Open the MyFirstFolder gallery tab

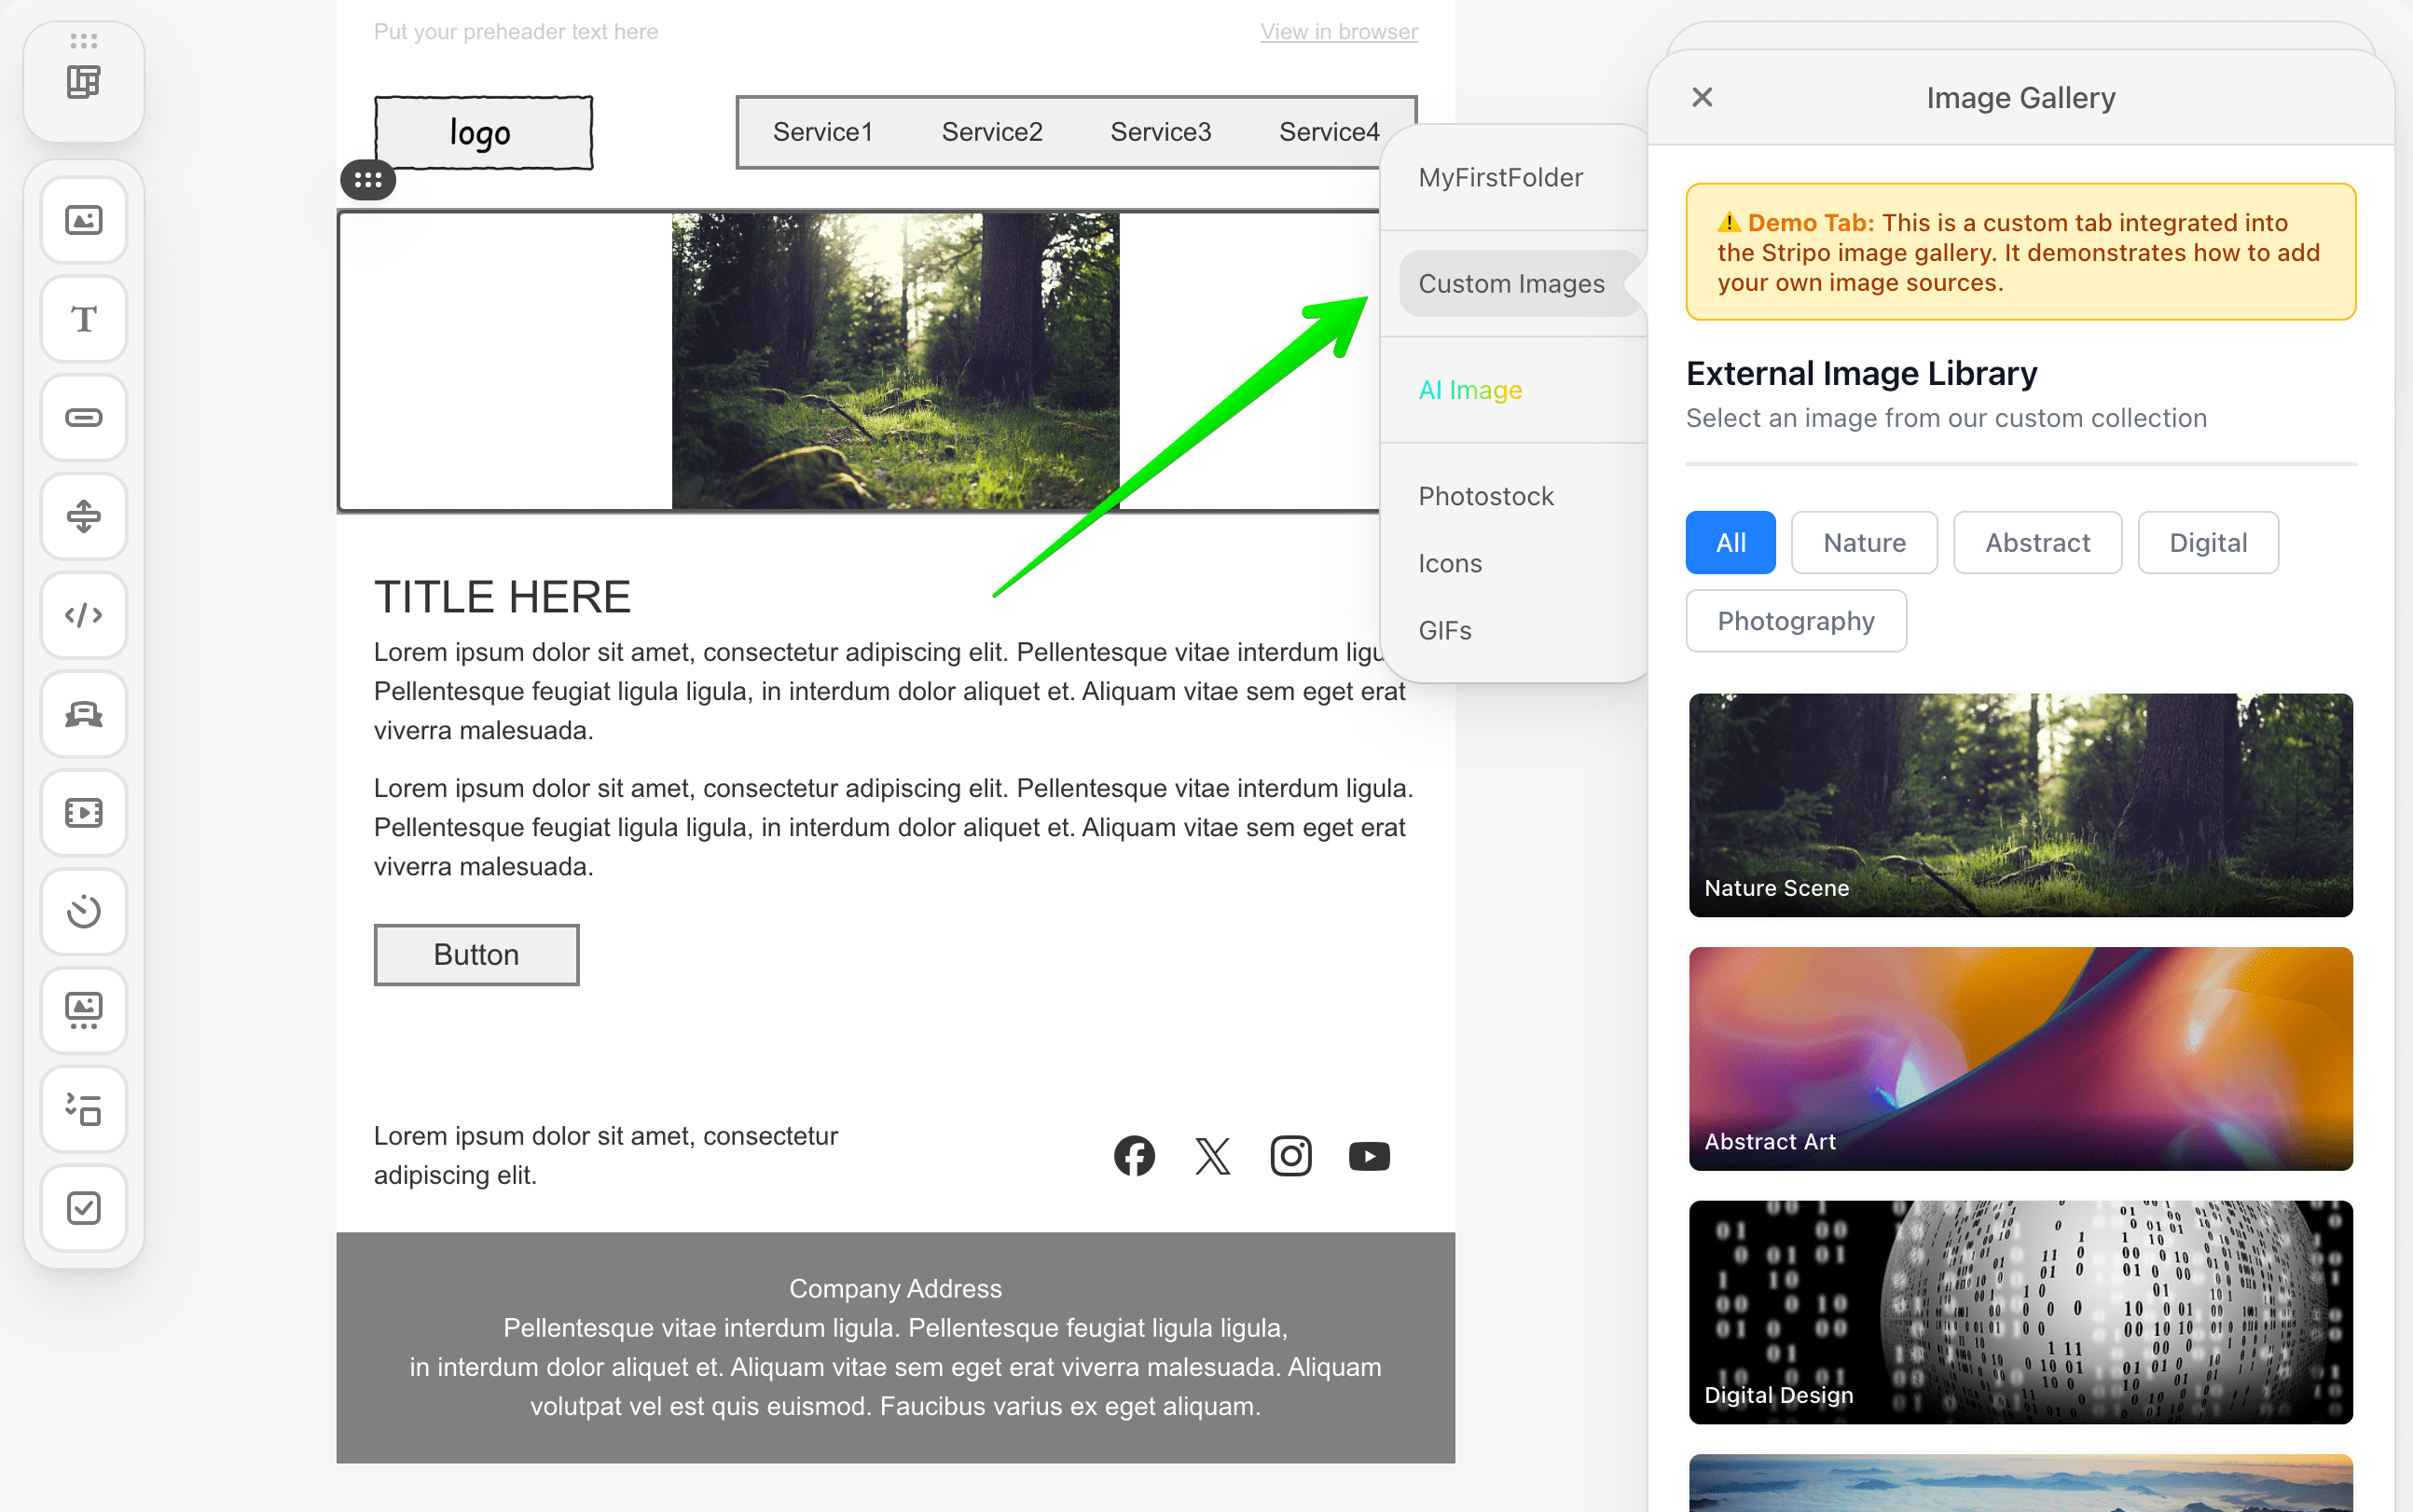tap(1500, 177)
